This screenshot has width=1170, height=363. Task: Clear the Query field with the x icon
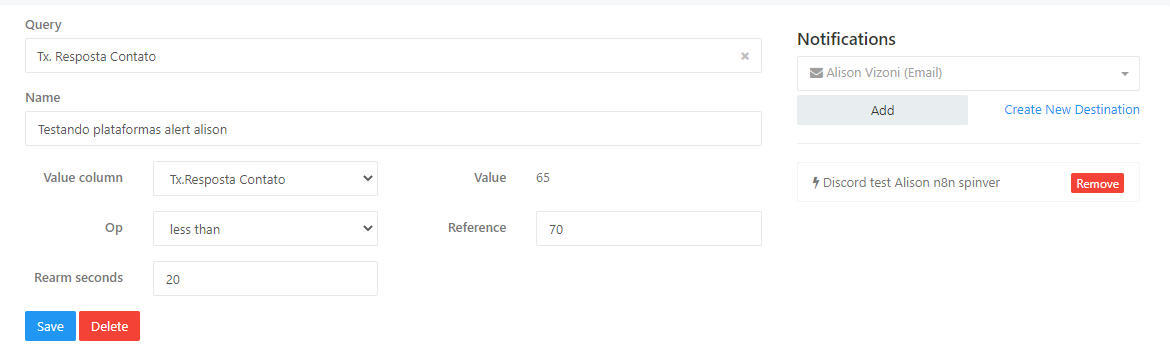click(x=745, y=56)
